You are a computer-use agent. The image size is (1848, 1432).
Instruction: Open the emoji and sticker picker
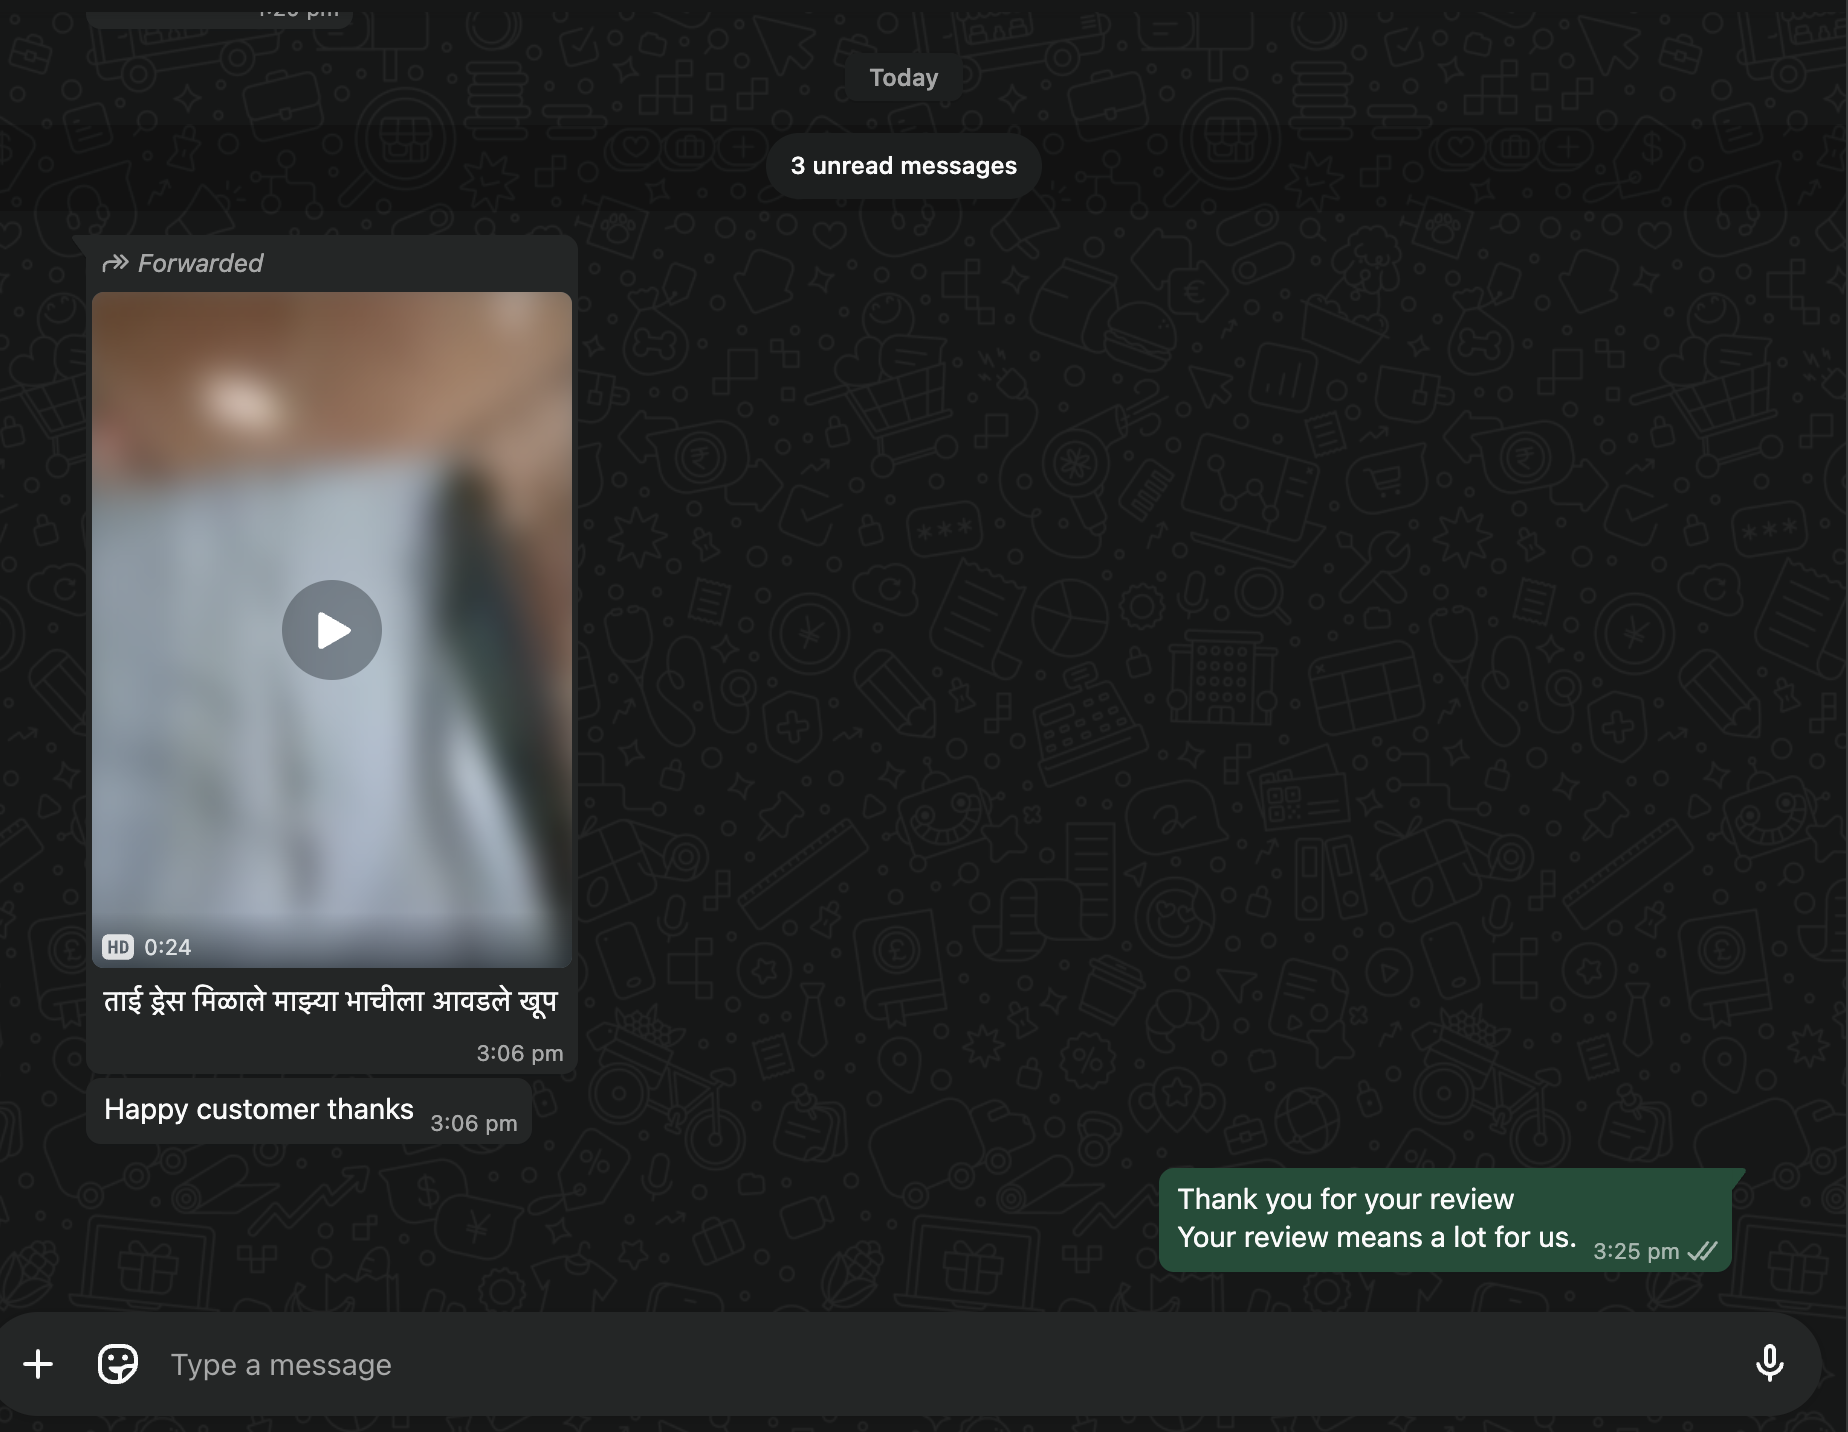[117, 1364]
